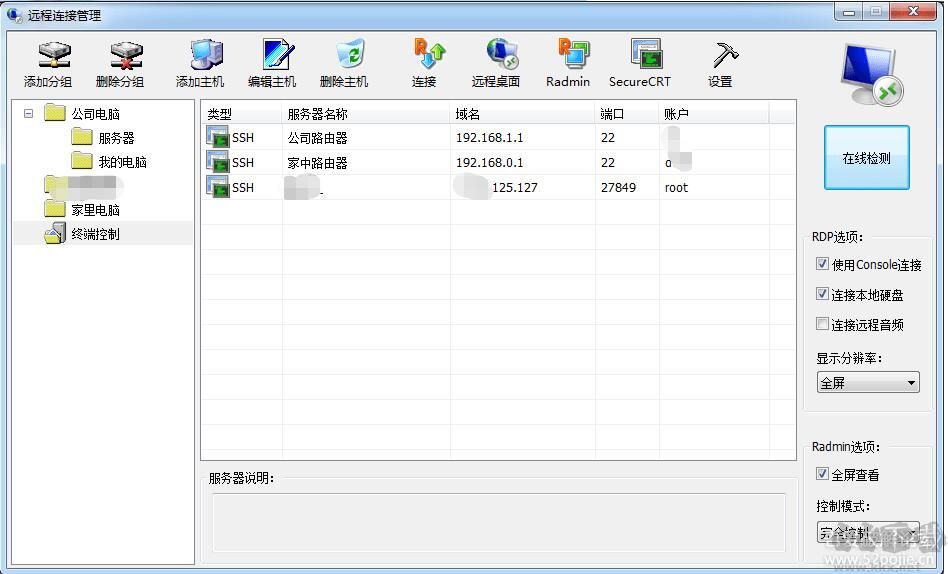Click the 公司电脑 folder icon

point(55,113)
